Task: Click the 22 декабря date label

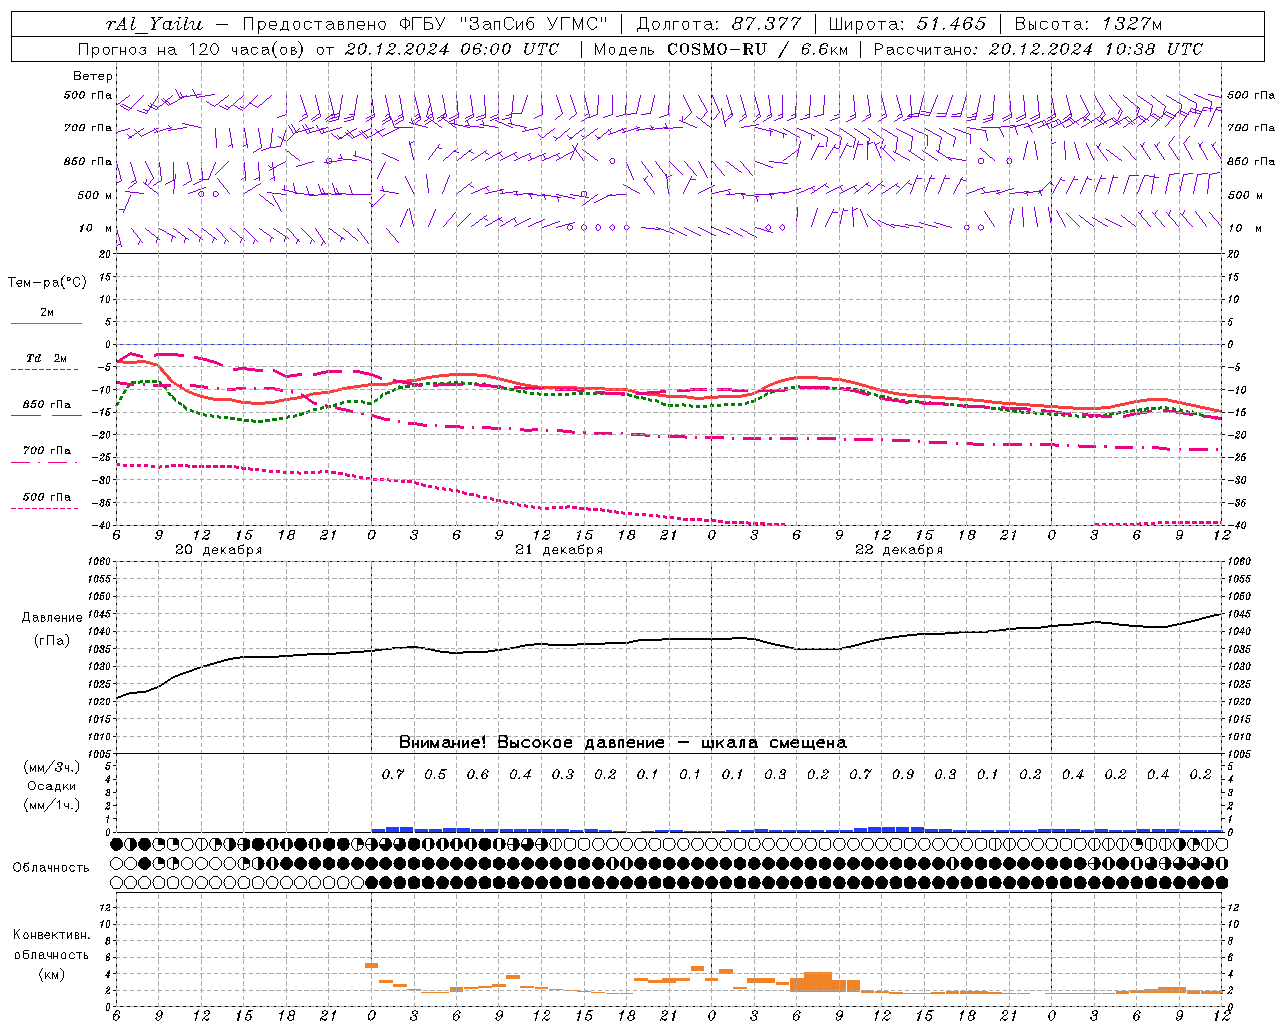Action: coord(899,550)
